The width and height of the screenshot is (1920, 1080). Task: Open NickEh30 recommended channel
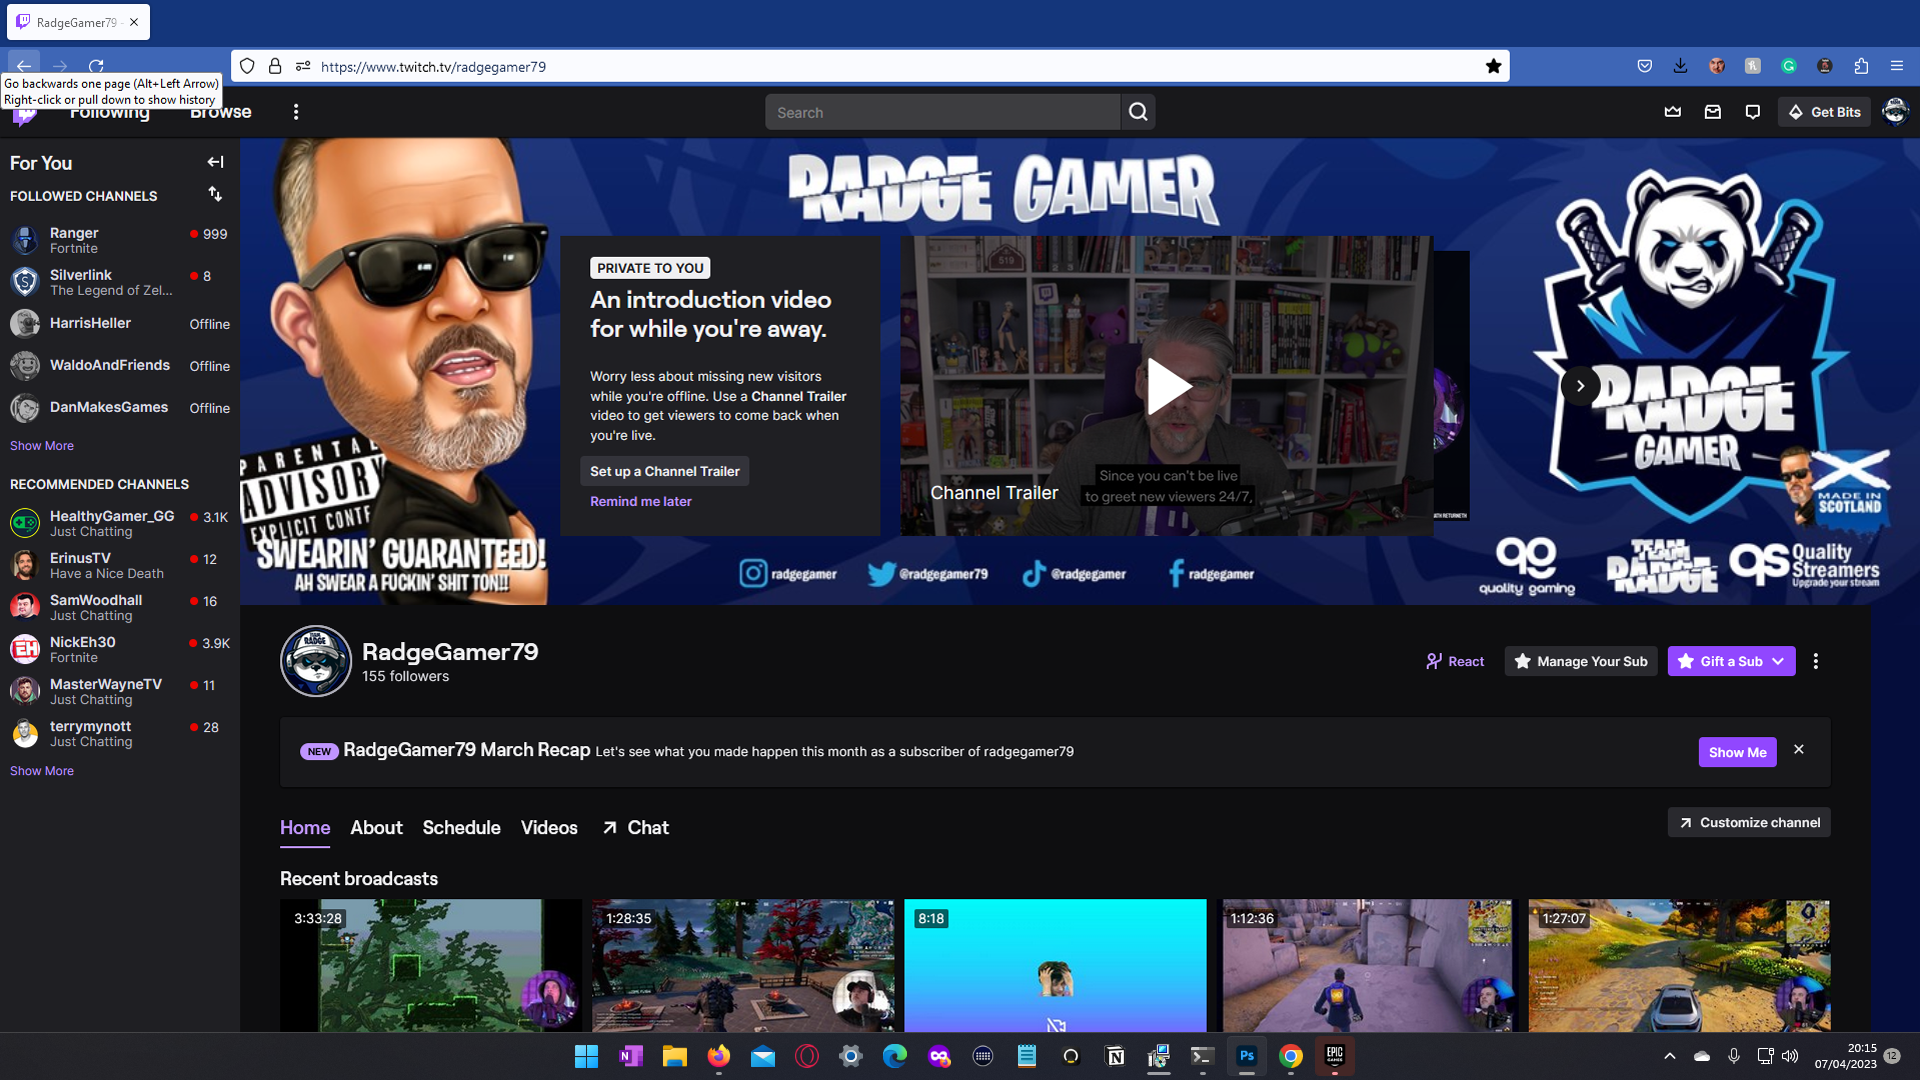120,649
